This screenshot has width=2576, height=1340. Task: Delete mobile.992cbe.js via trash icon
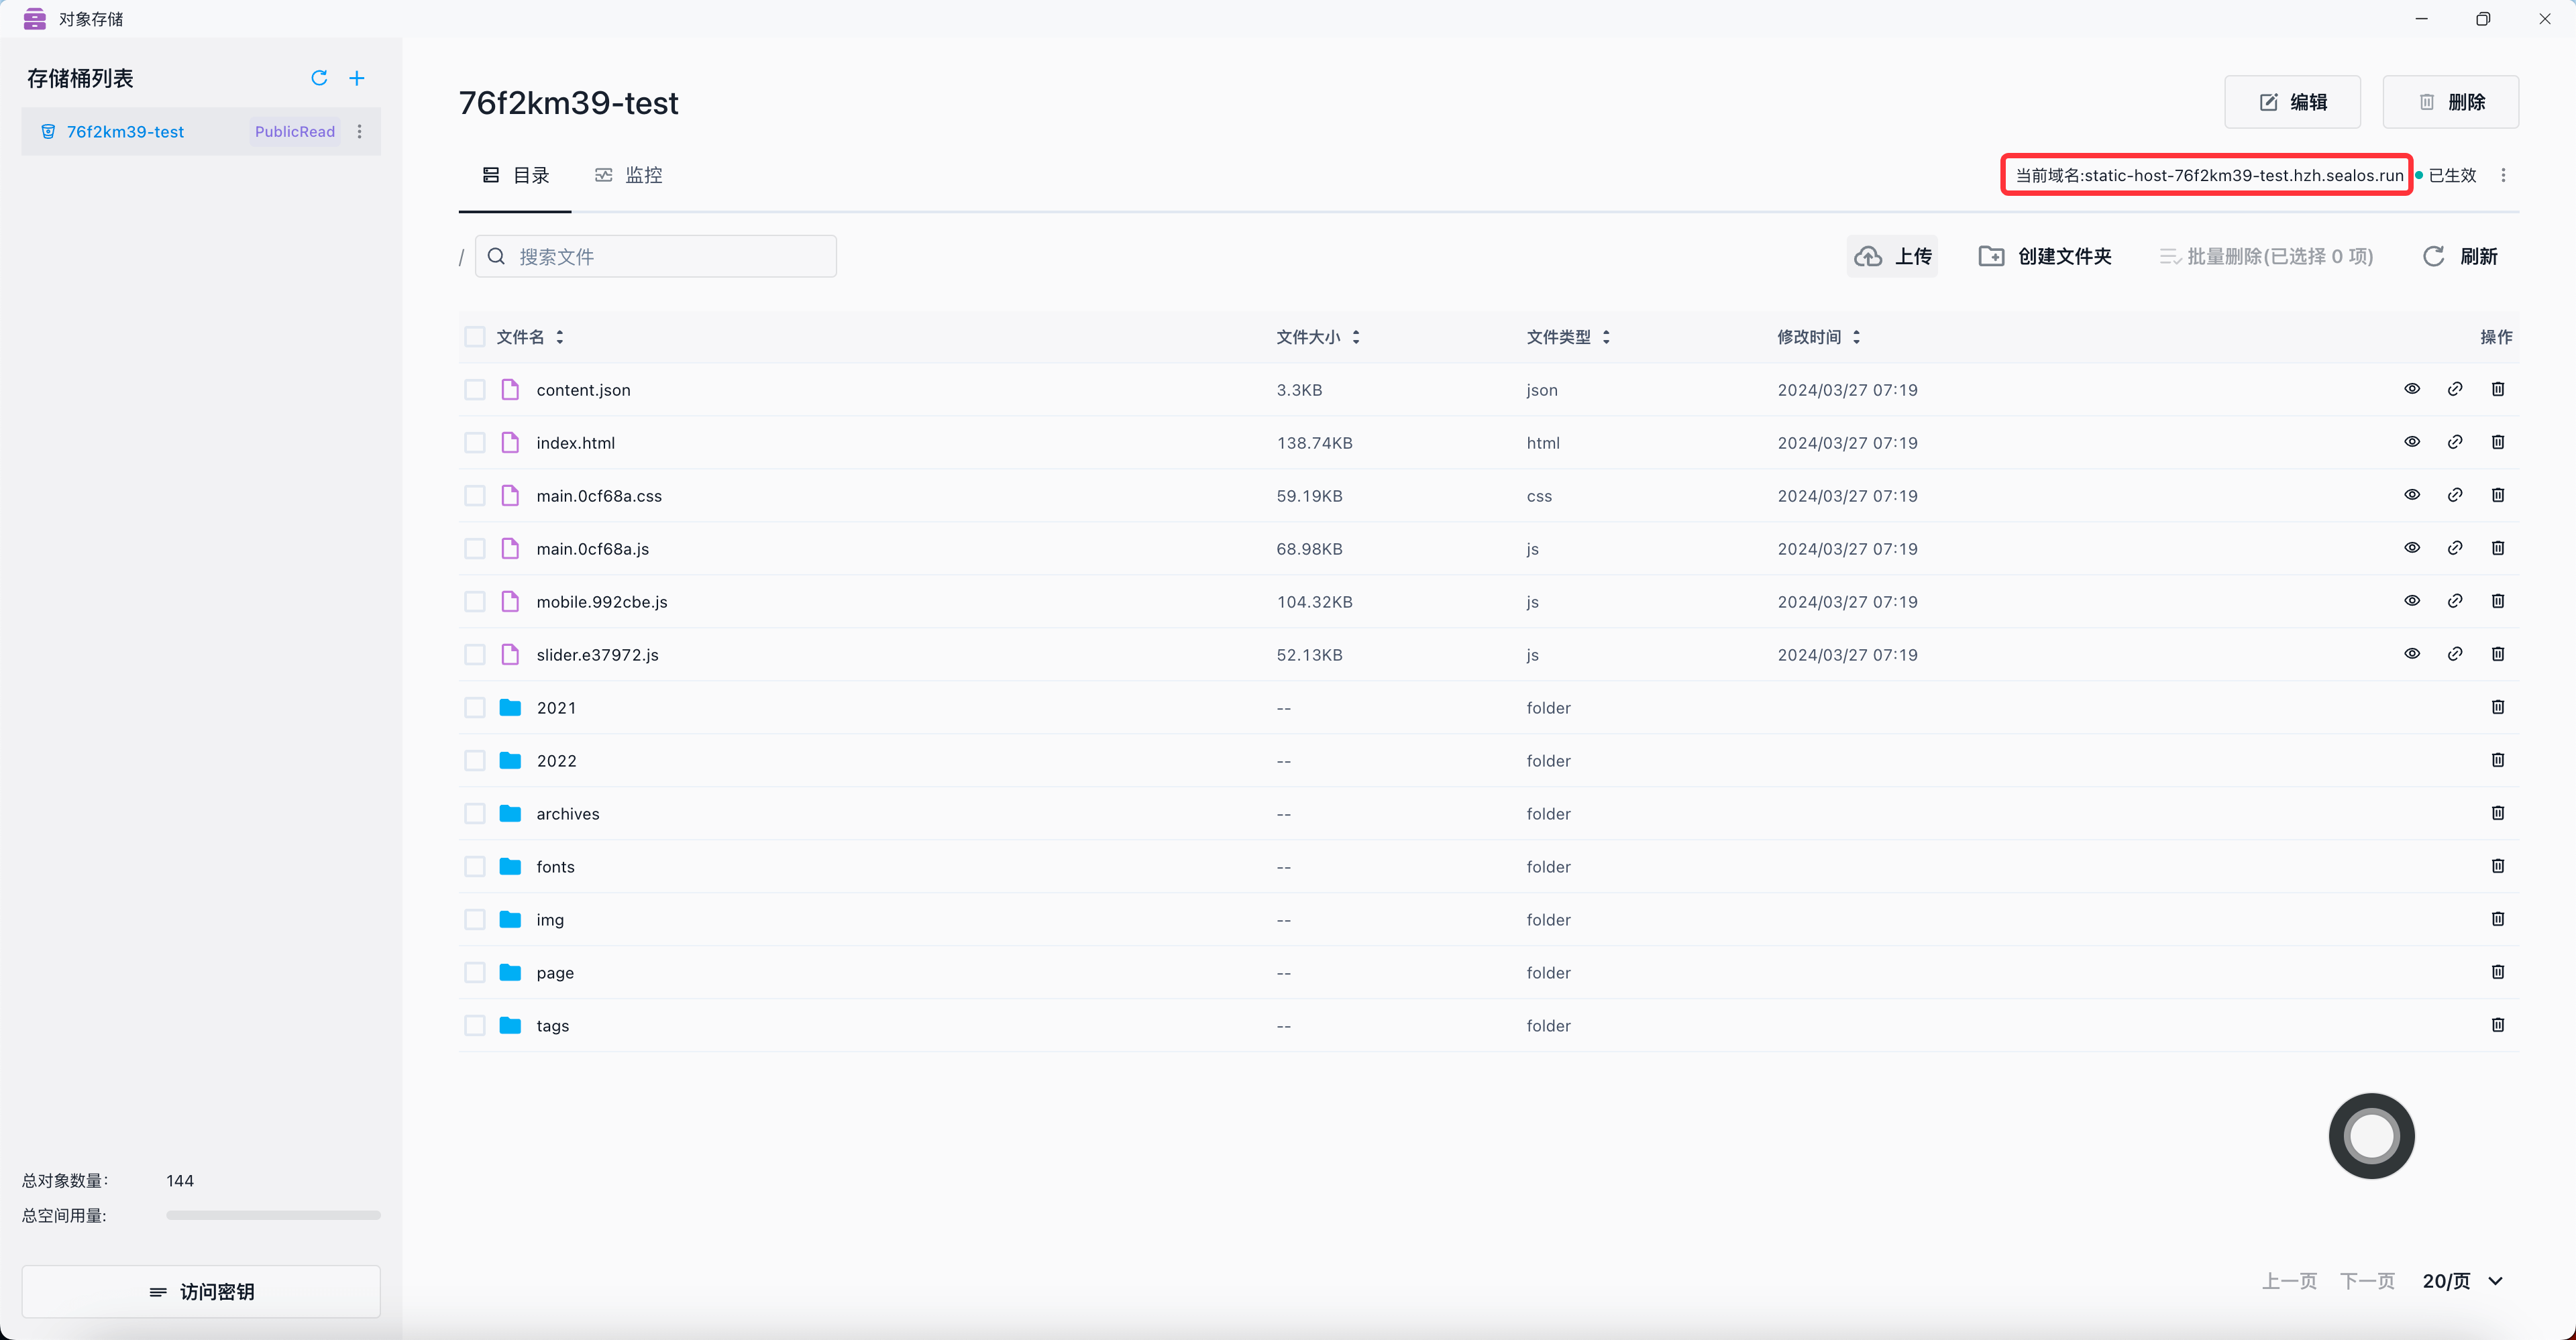pyautogui.click(x=2498, y=601)
